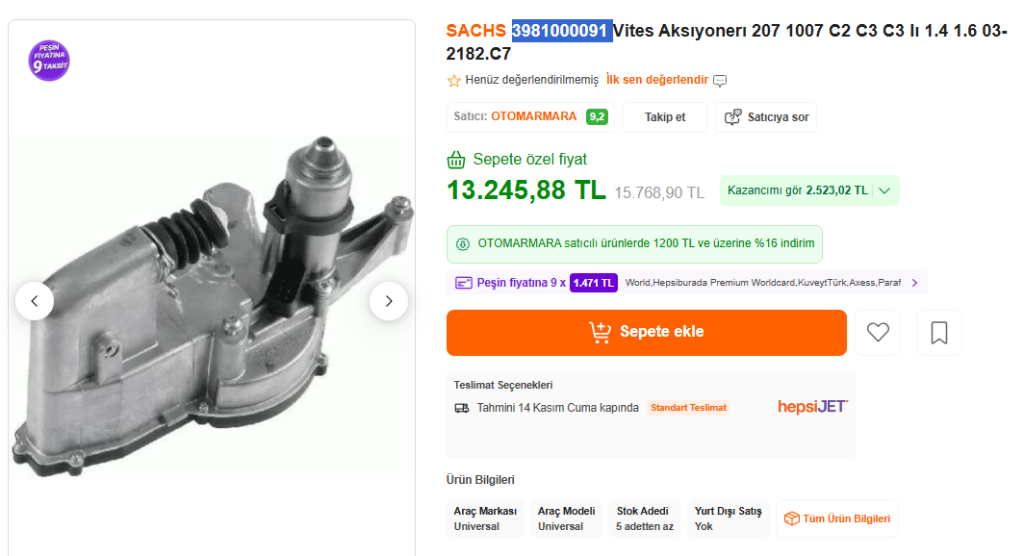1024x556 pixels.
Task: Click the purple 9 taksit badge
Action: click(49, 61)
